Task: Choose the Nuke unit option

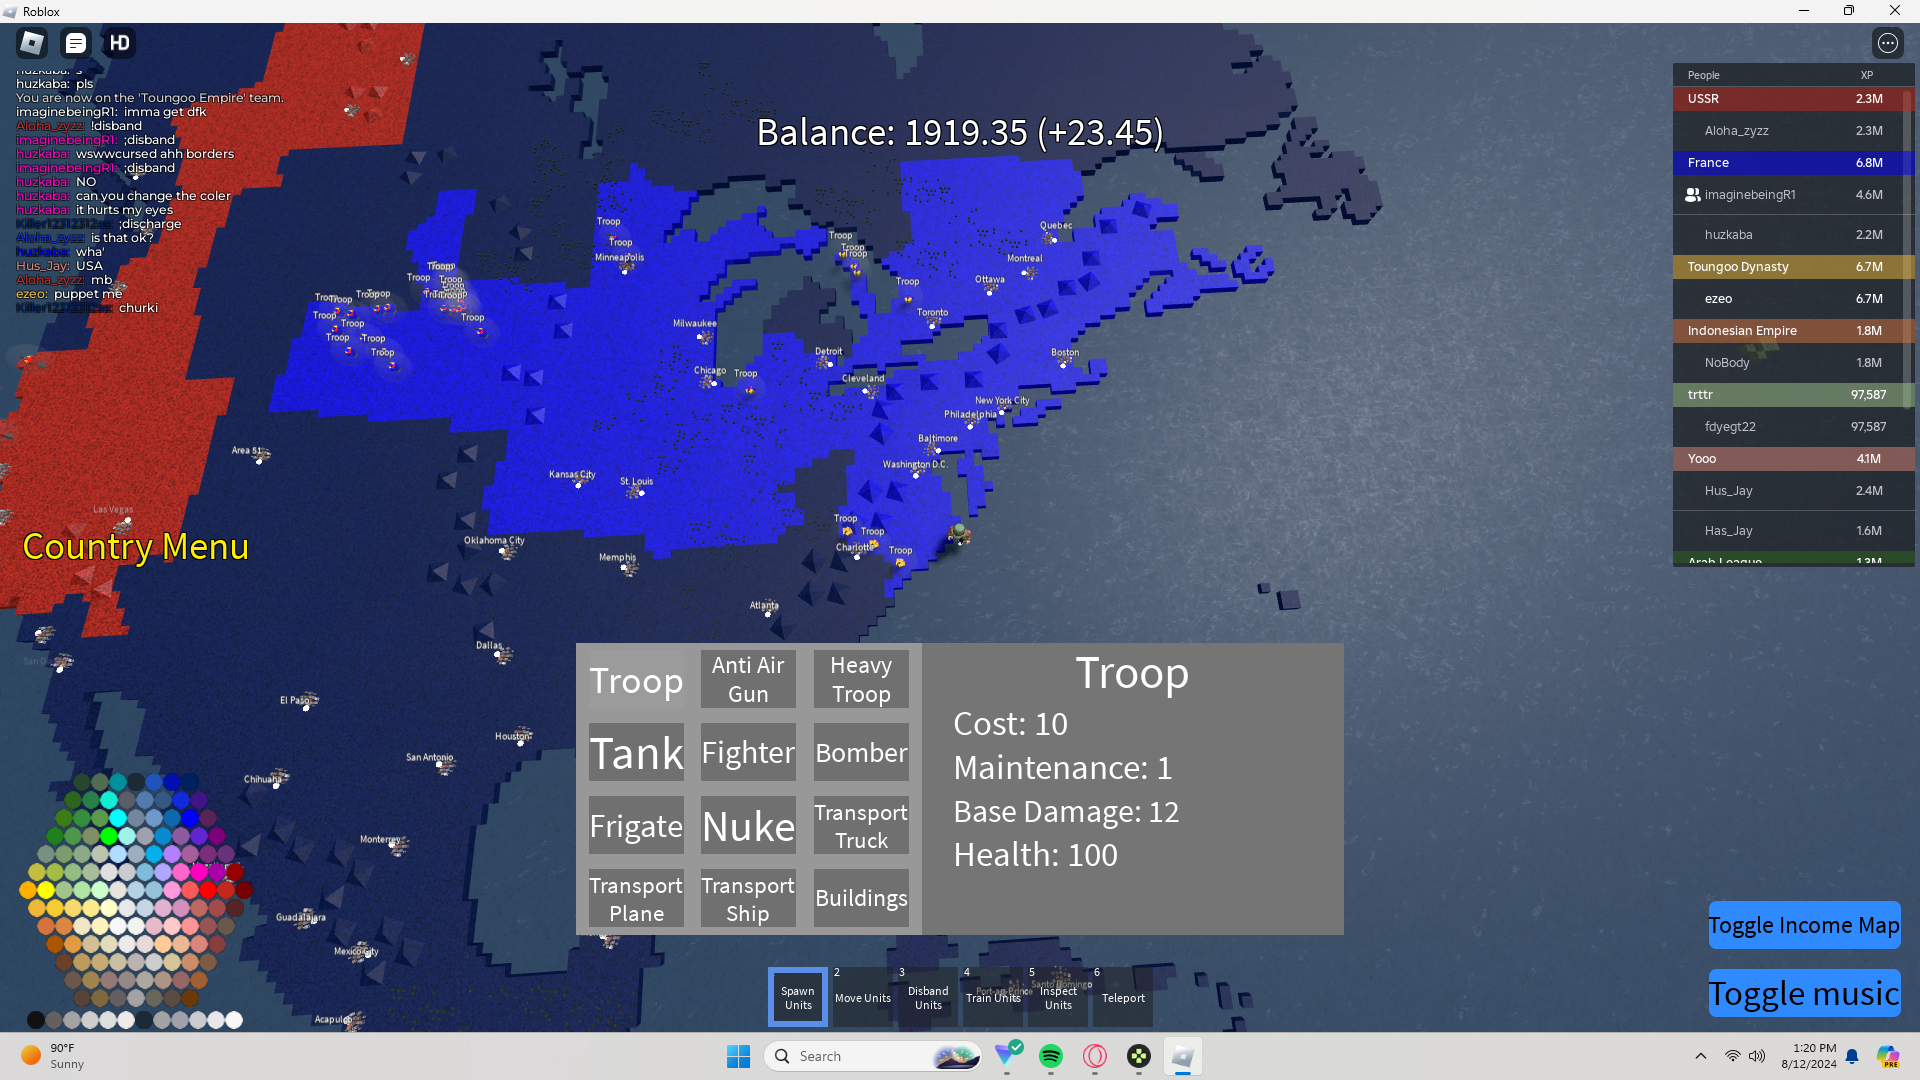Action: point(748,826)
